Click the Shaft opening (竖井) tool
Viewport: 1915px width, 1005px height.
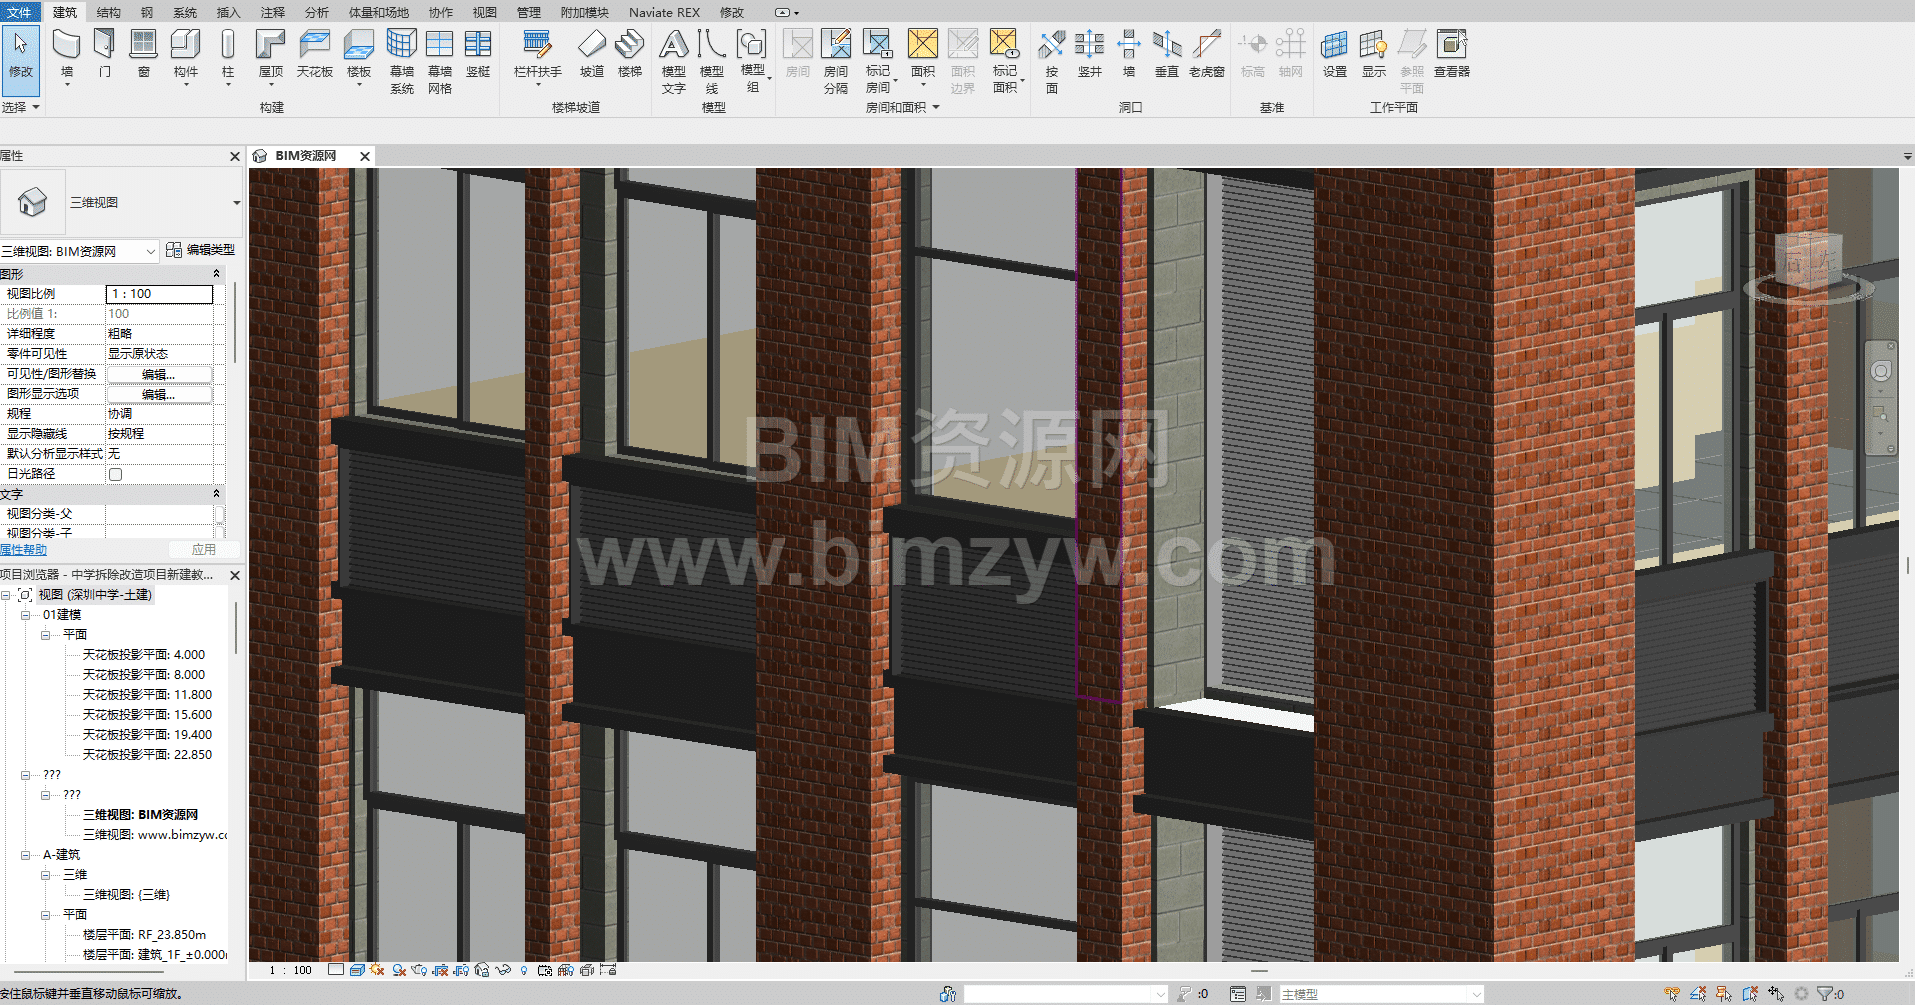[1090, 53]
